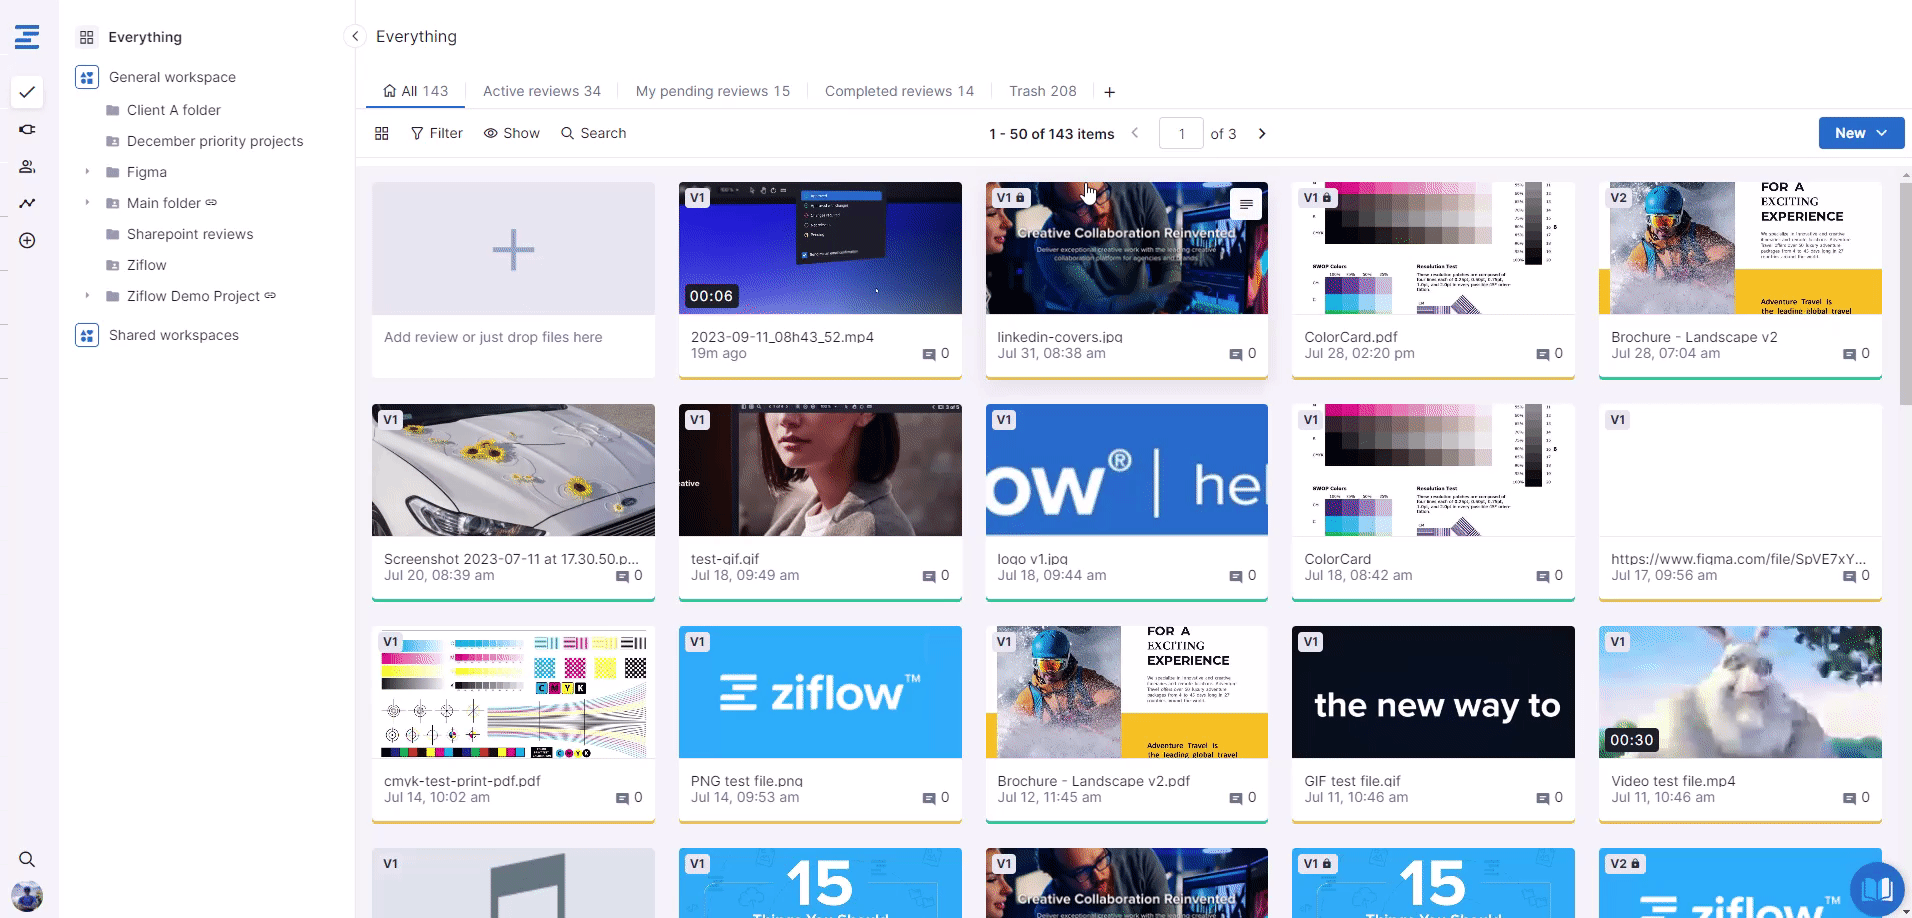Click the vertical scrollbar on the right
1912x918 pixels.
tap(1904, 290)
